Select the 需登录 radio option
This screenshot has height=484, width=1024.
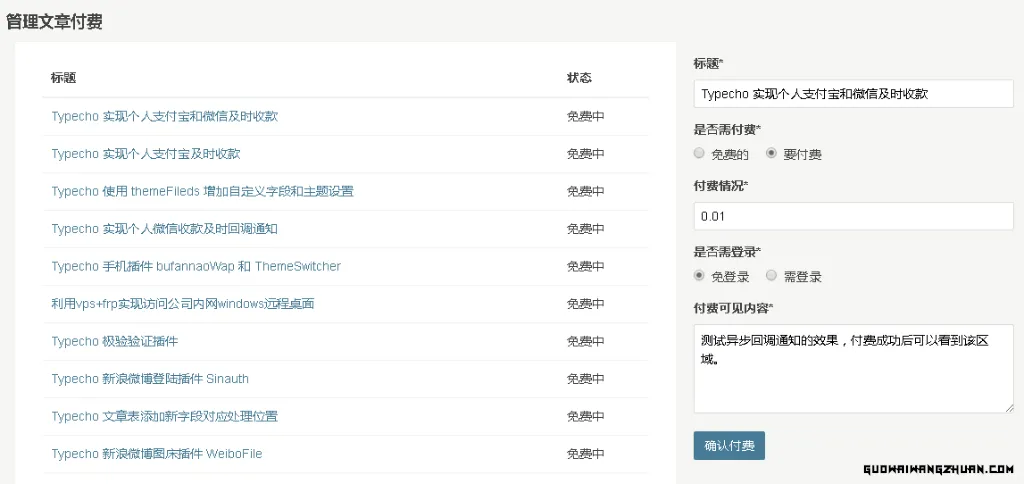[771, 276]
